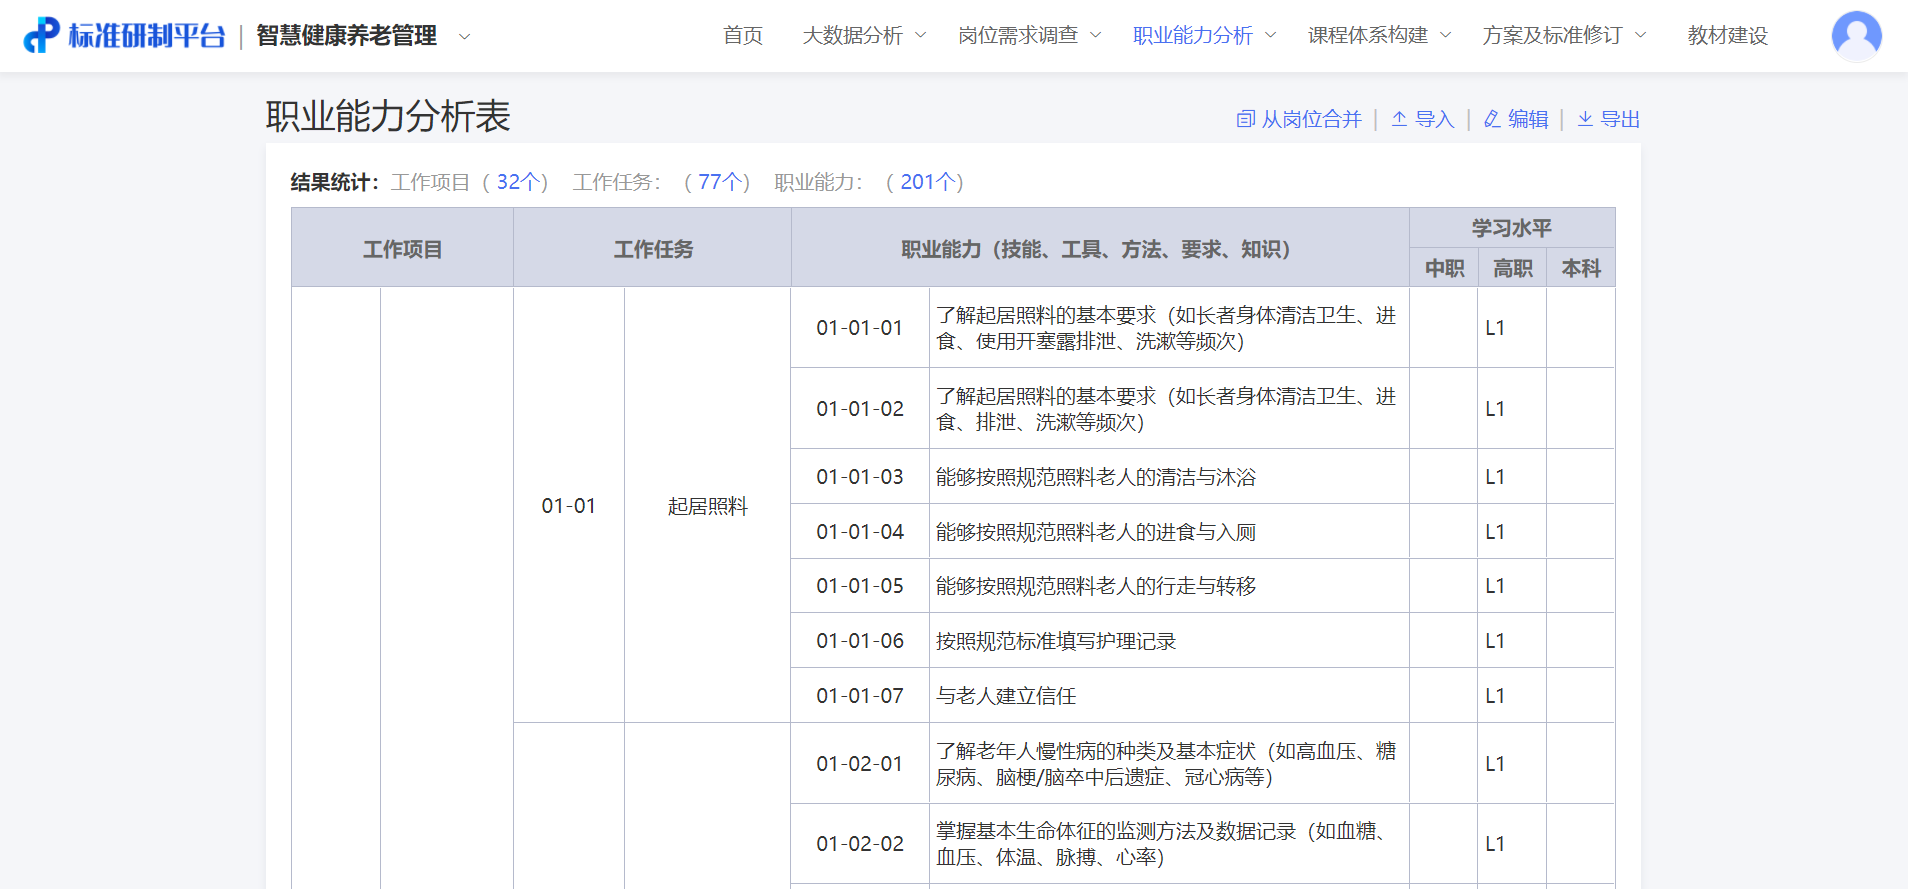
Task: Select ability code 01-01-06
Action: point(860,641)
